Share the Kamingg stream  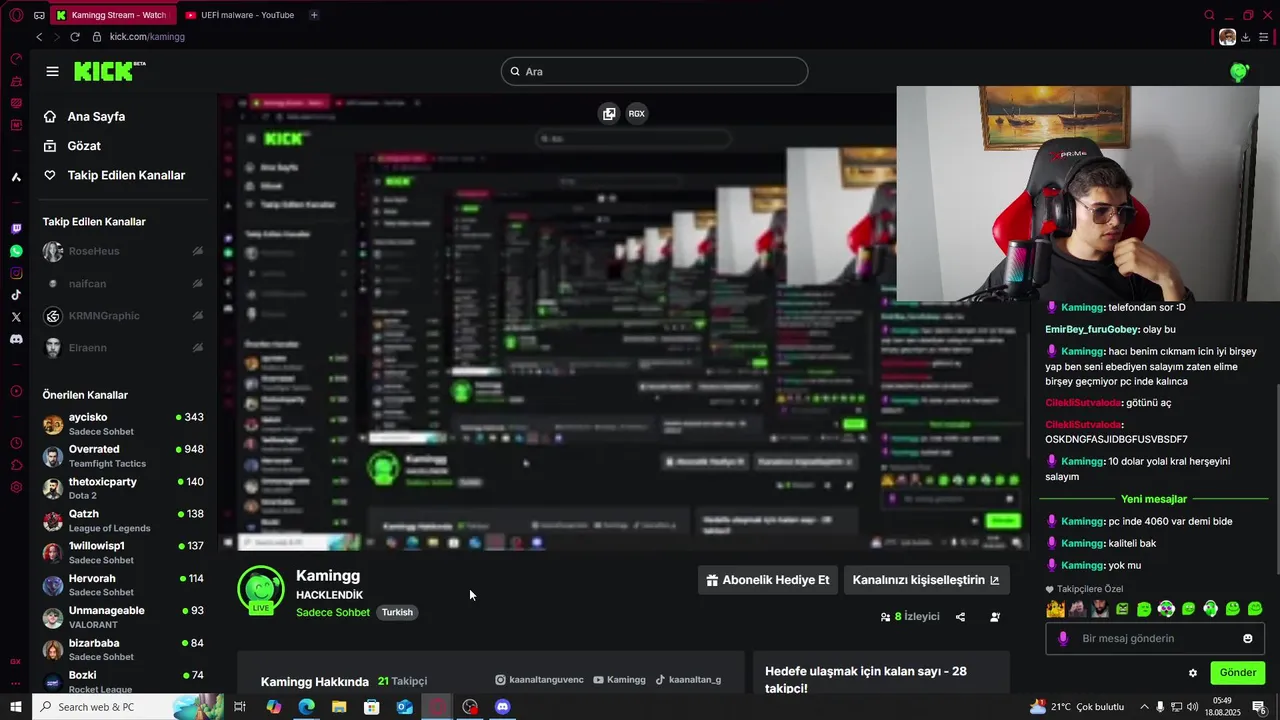960,617
